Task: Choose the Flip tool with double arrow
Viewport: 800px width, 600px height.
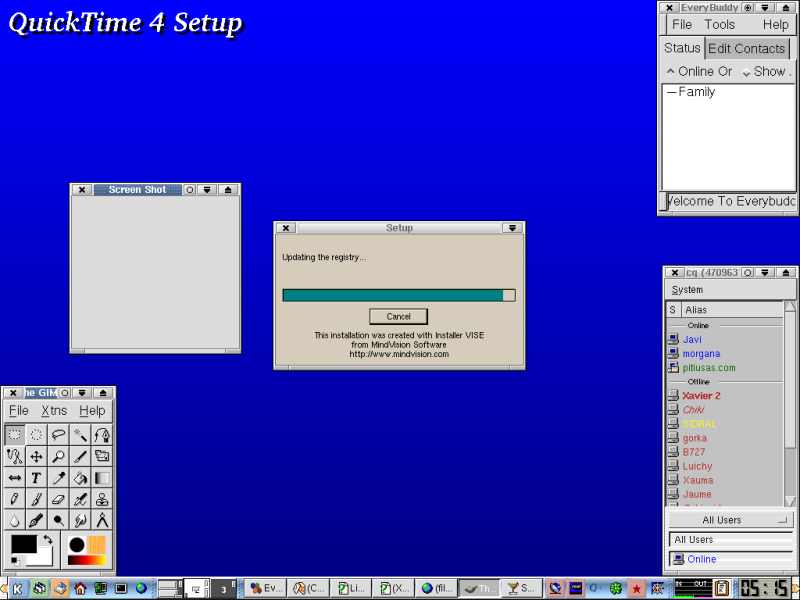Action: point(14,478)
